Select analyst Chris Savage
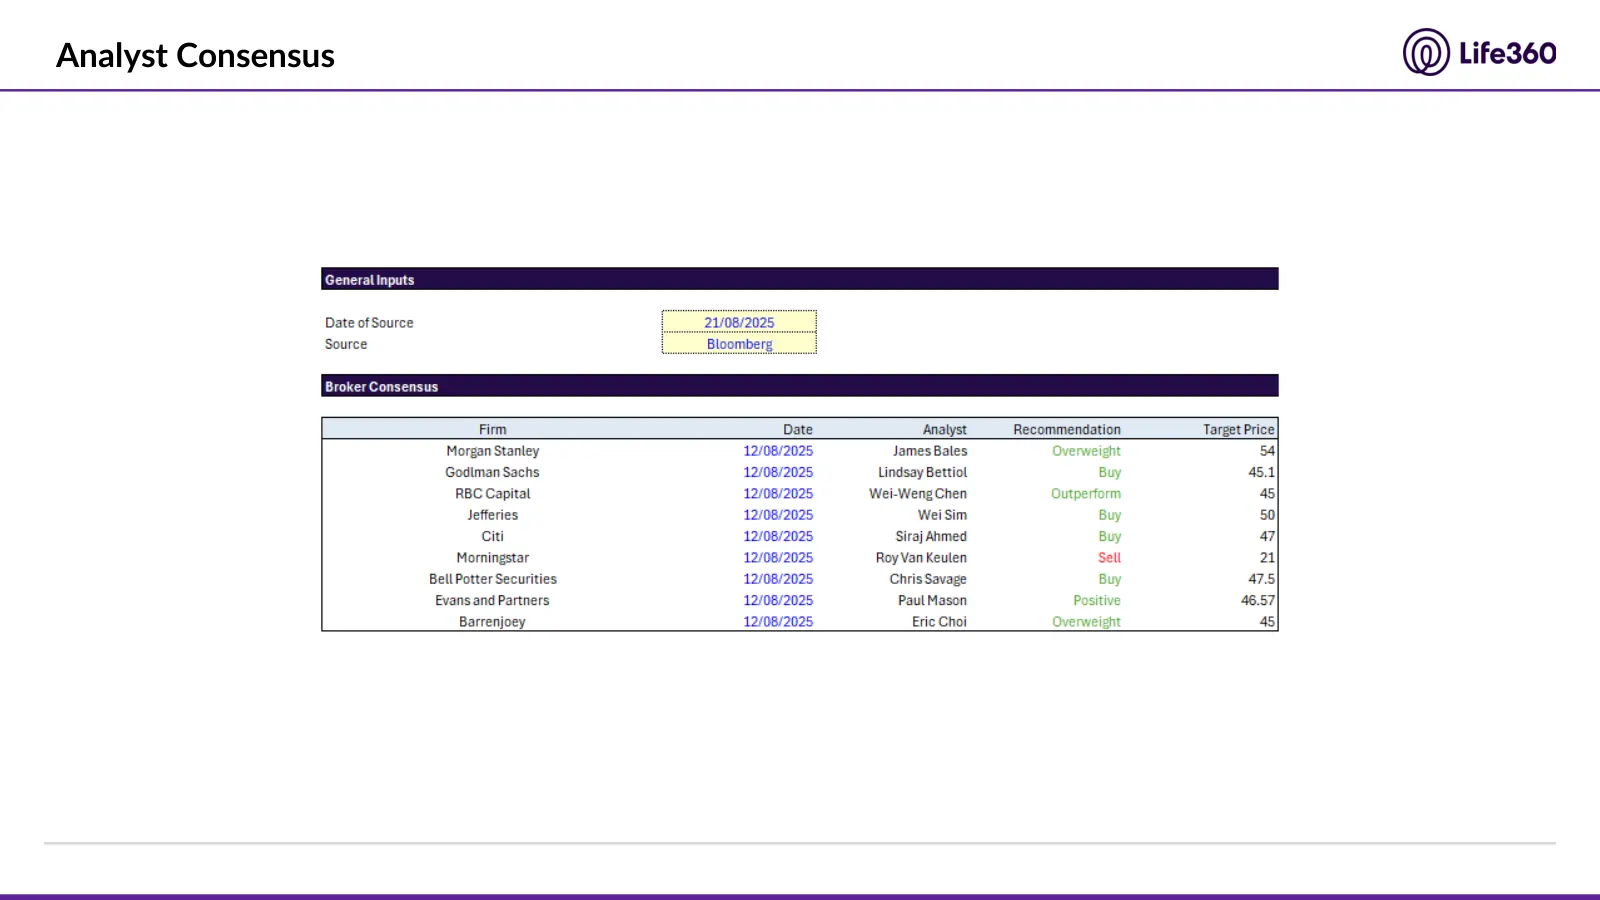The height and width of the screenshot is (900, 1600). (928, 579)
